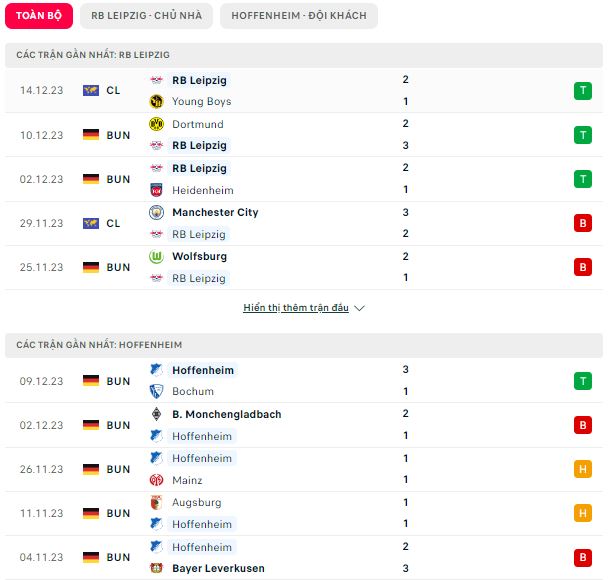Click the B. Monchengladbach diamond logo

pos(156,414)
